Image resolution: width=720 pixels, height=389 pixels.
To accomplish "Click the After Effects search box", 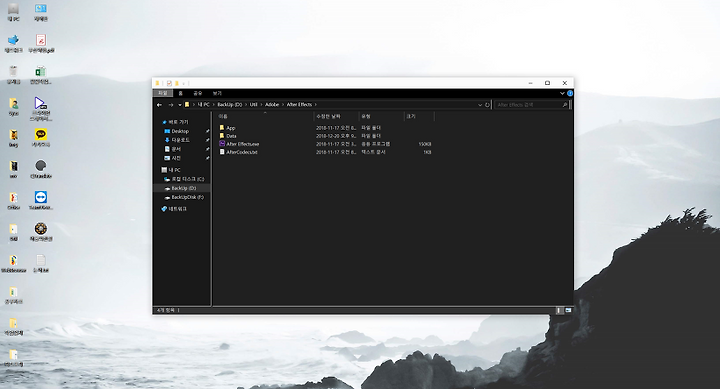I will [532, 105].
